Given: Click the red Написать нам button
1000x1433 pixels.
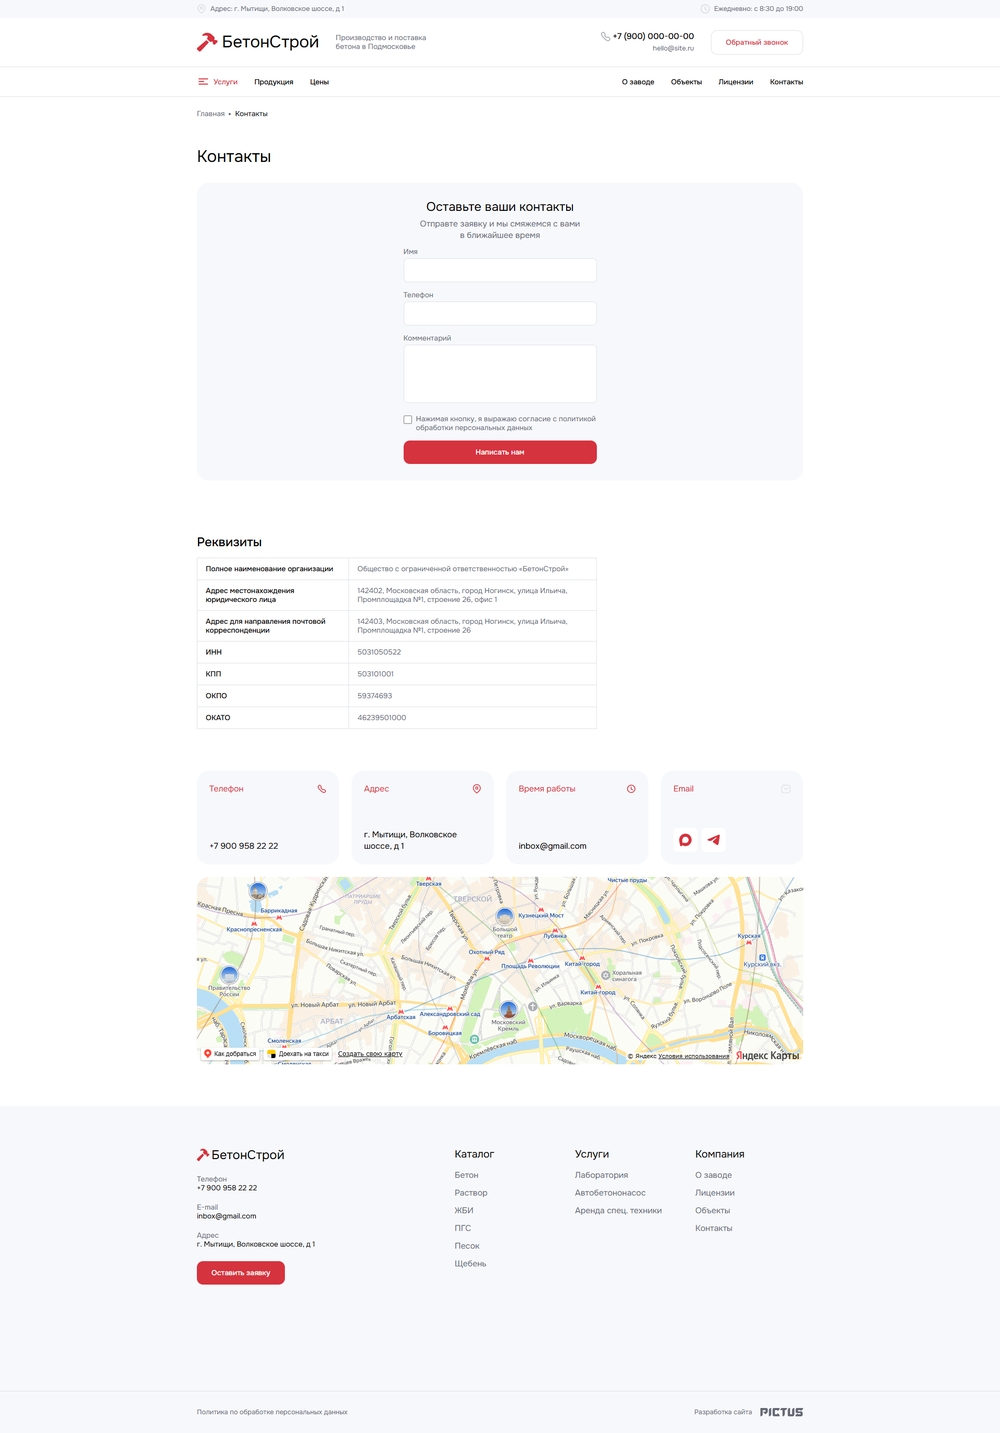Looking at the screenshot, I should pyautogui.click(x=500, y=452).
